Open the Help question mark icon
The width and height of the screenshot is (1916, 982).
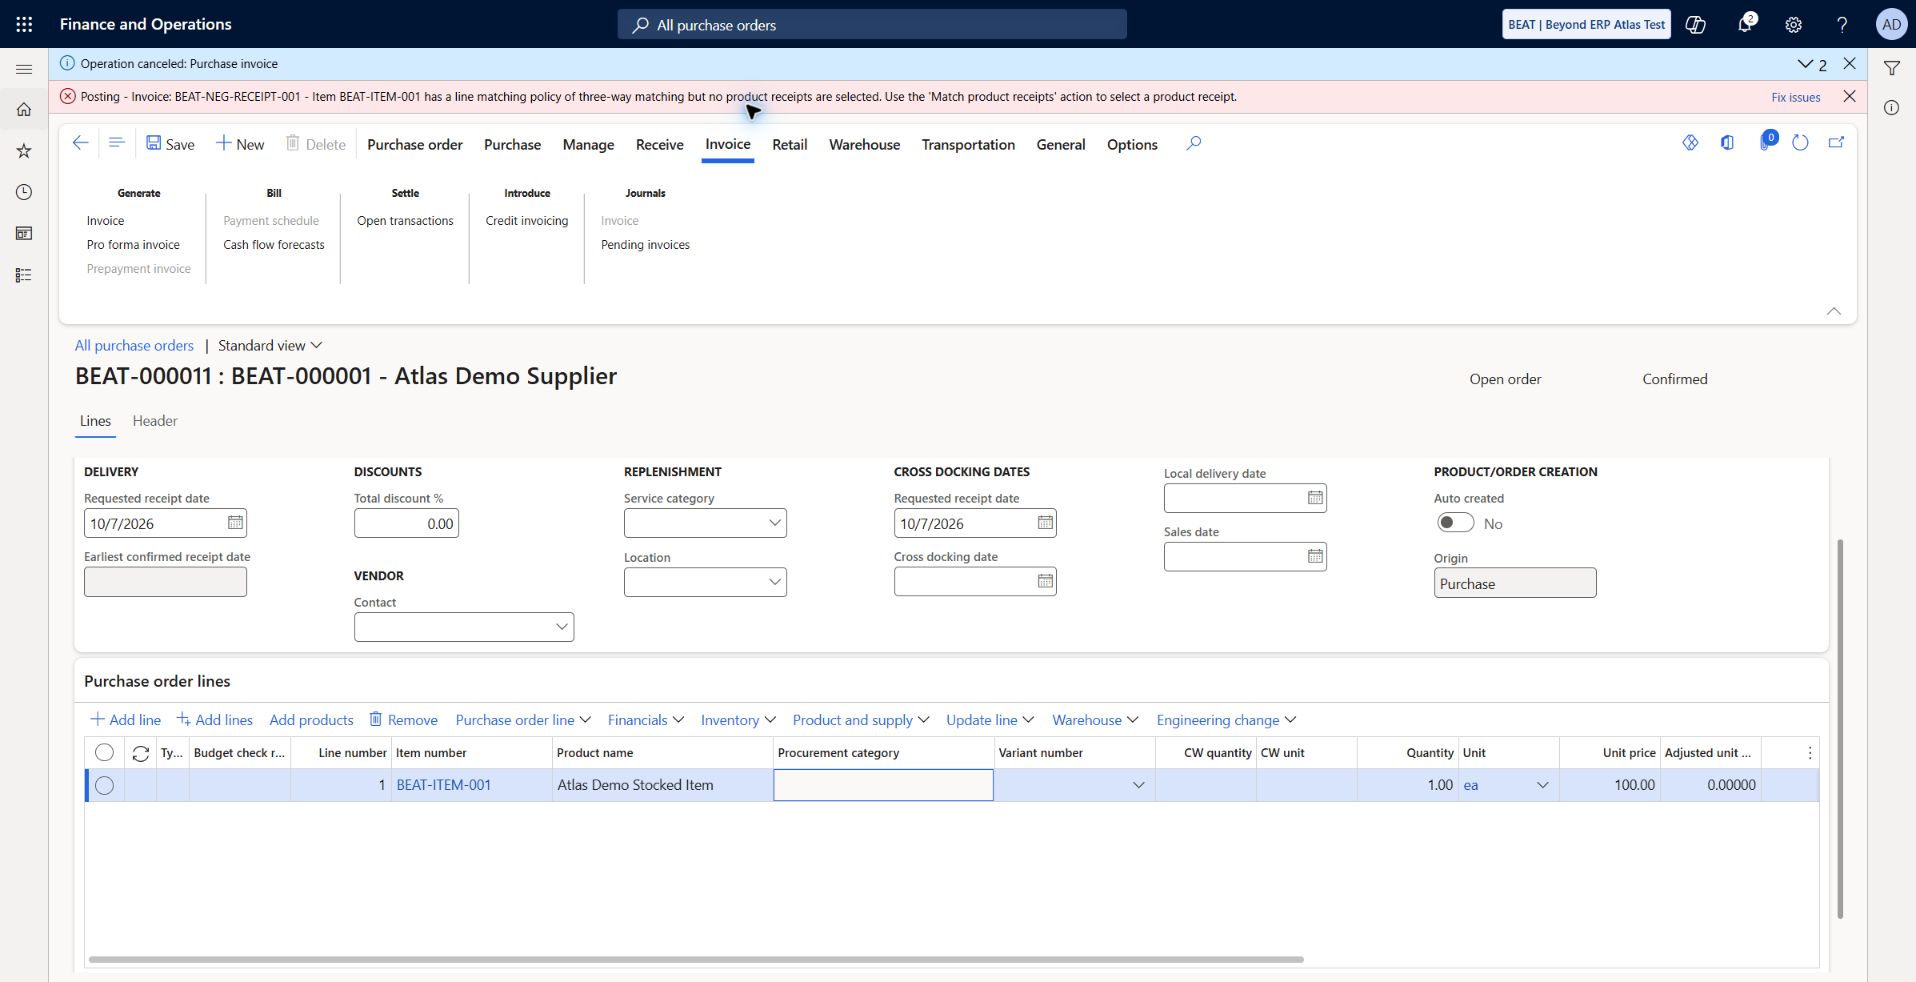tap(1842, 24)
